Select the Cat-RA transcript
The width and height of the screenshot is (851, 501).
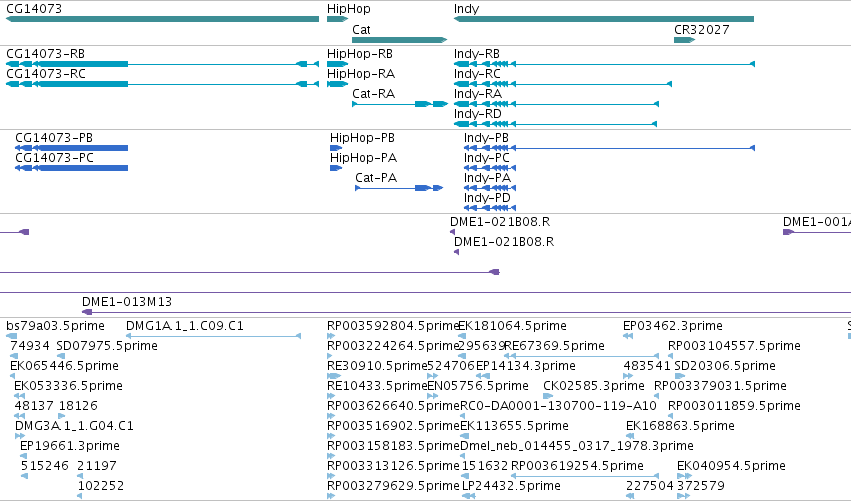coord(400,104)
